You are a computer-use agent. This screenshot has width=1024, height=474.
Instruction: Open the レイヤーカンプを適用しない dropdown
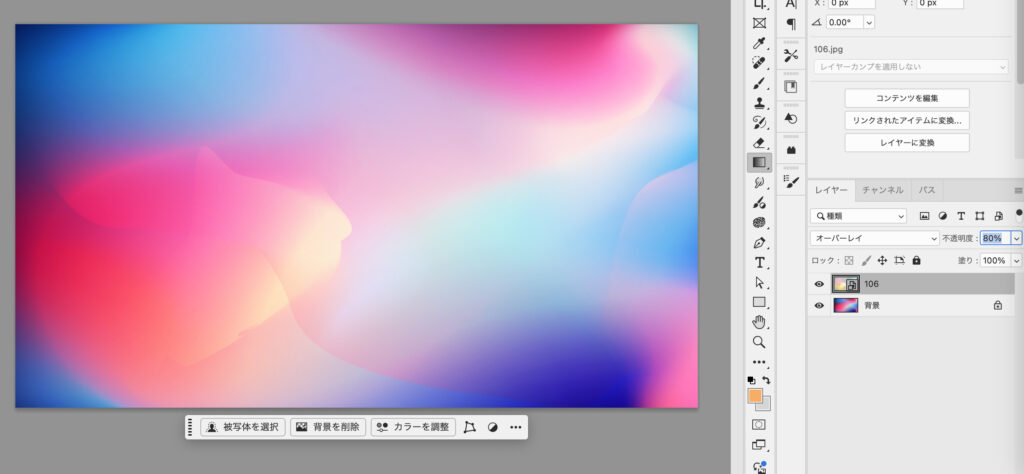tap(910, 67)
